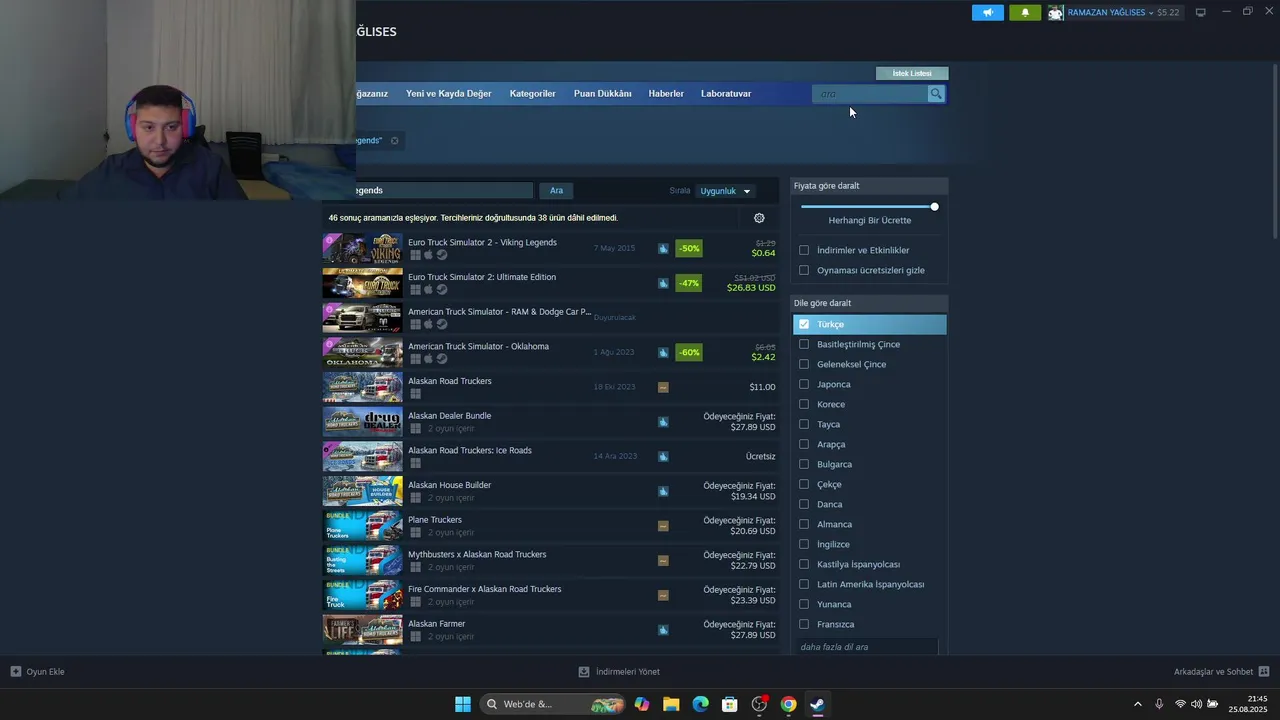
Task: Click review thumb icon for Ultimate Edition
Action: tap(663, 283)
